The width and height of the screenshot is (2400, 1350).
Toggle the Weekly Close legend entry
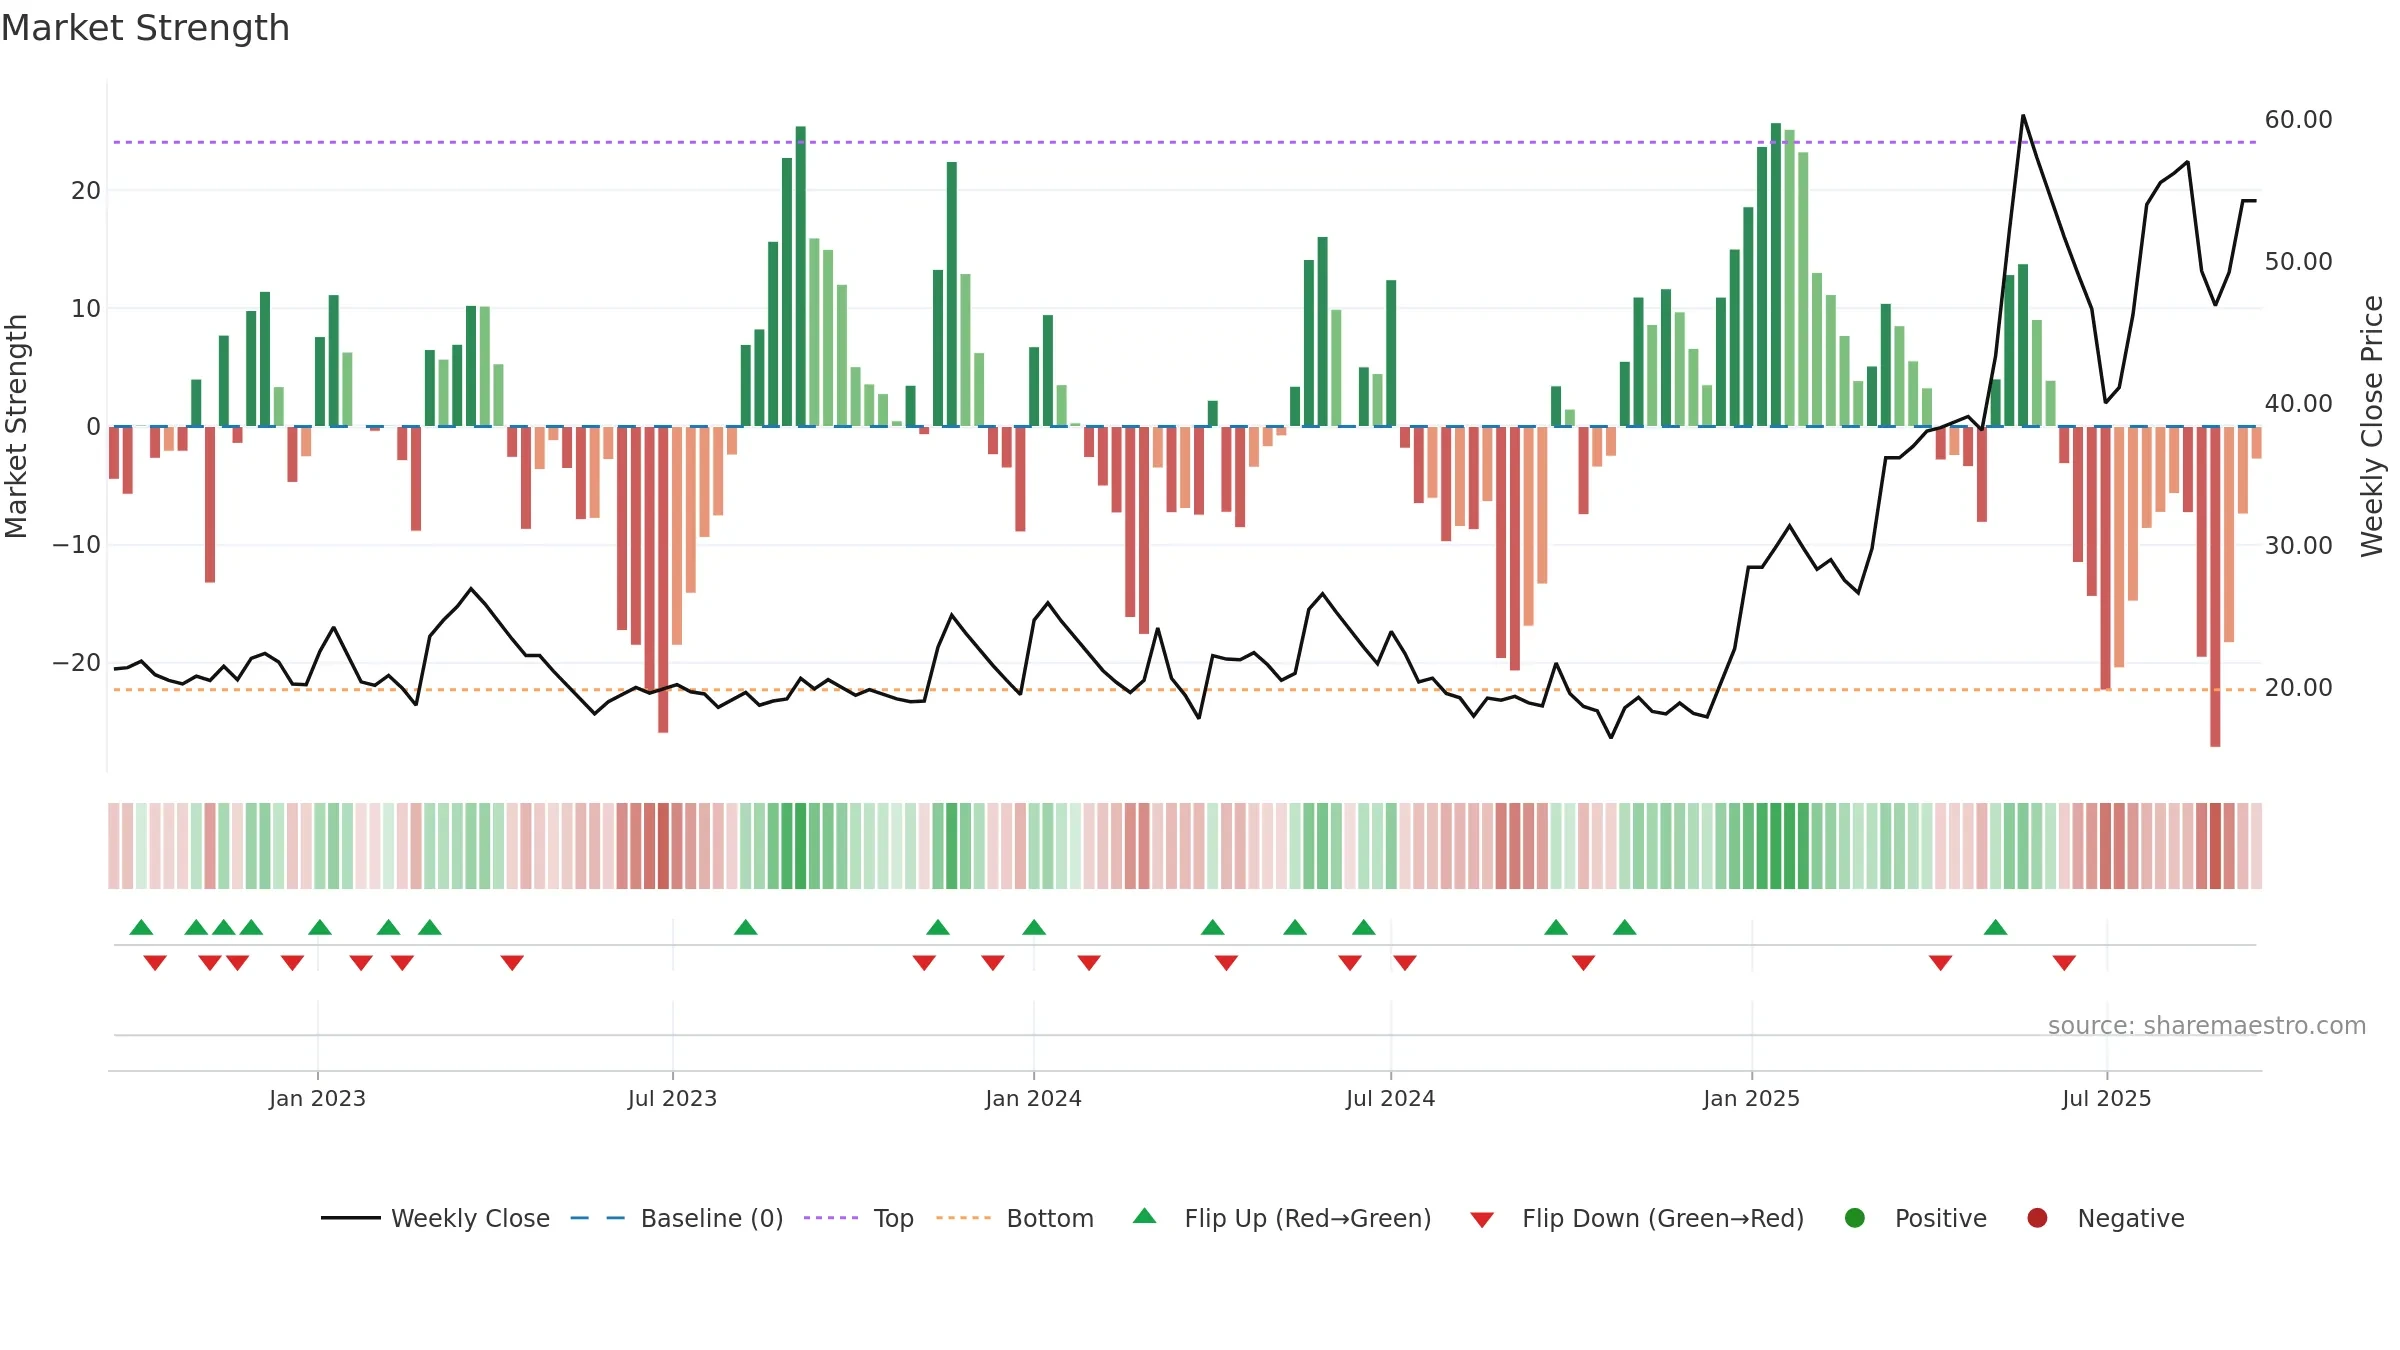pyautogui.click(x=435, y=1218)
